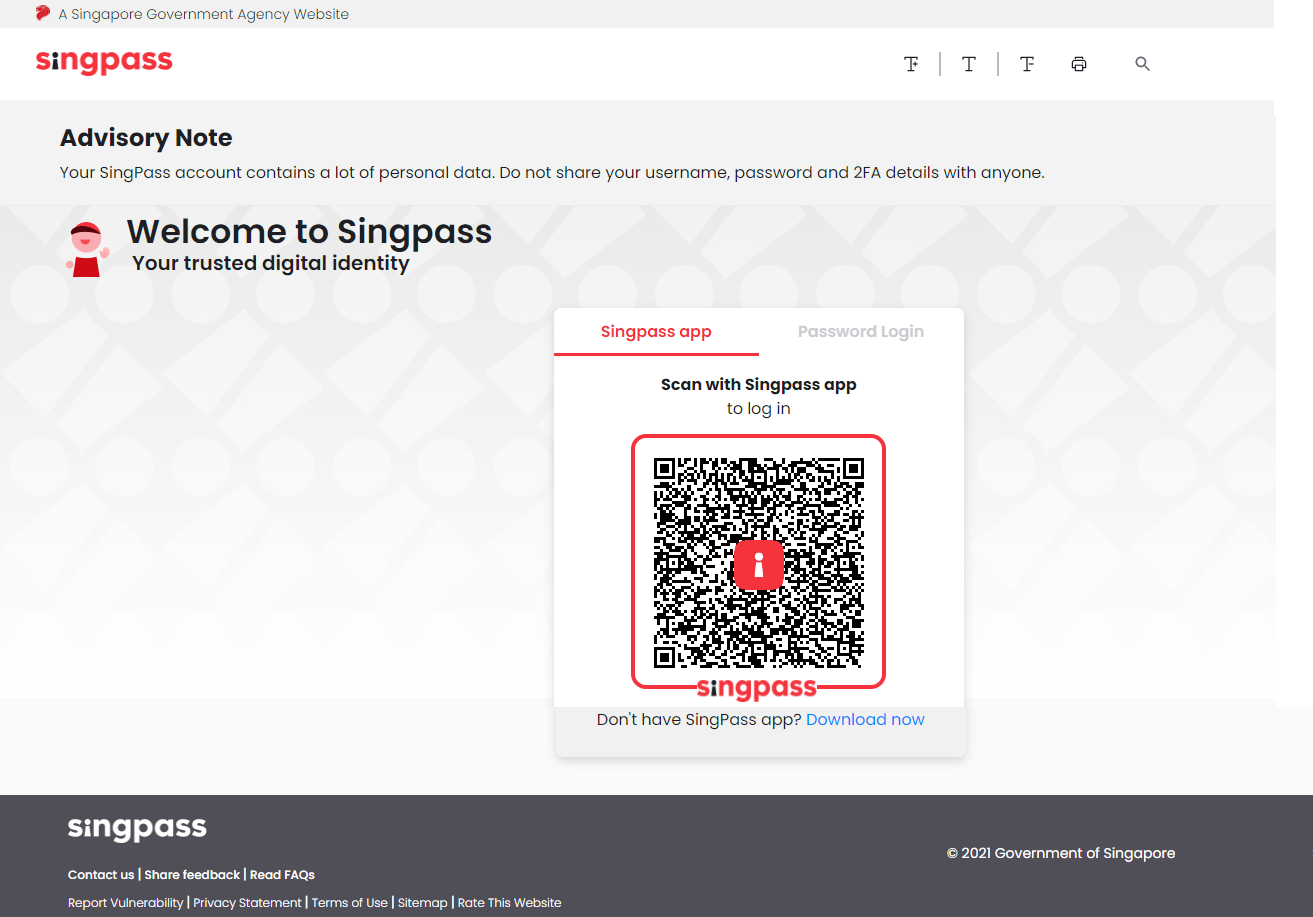This screenshot has height=917, width=1313.
Task: Switch to Password Login tab
Action: (861, 332)
